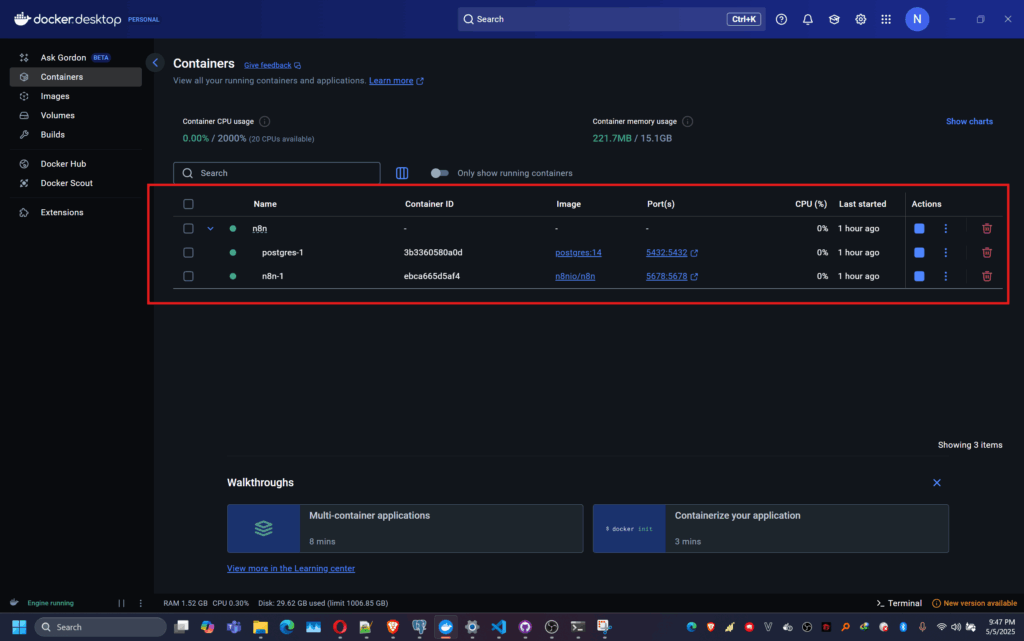Stop the n8n-1 container
The height and width of the screenshot is (641, 1024).
pos(919,276)
